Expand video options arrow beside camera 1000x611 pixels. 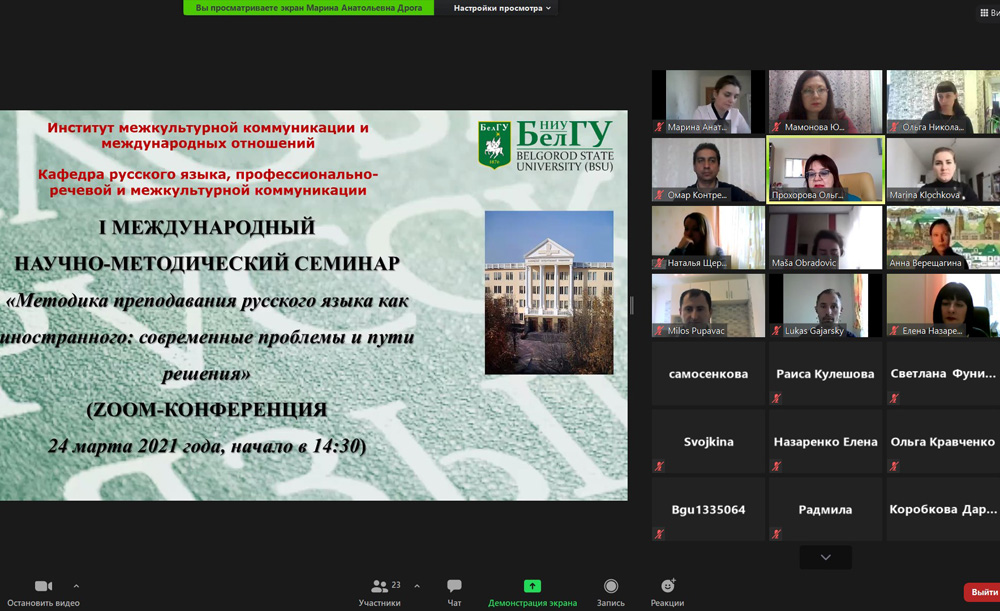76,586
